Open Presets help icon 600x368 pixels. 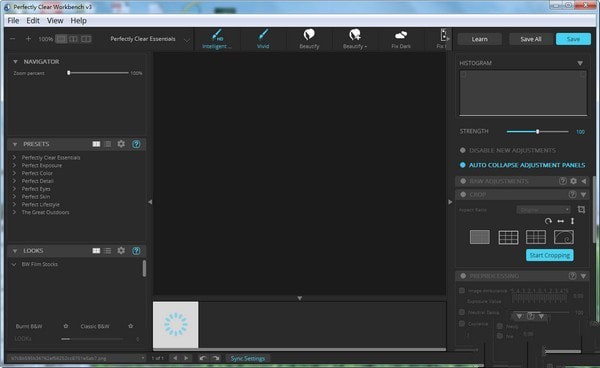136,144
